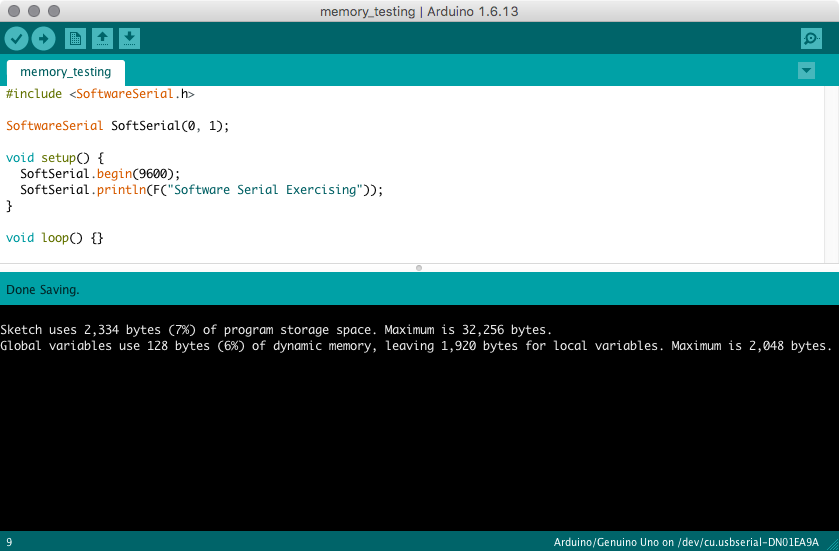This screenshot has width=839, height=551.
Task: Maximize the window using the green button
Action: pos(53,10)
